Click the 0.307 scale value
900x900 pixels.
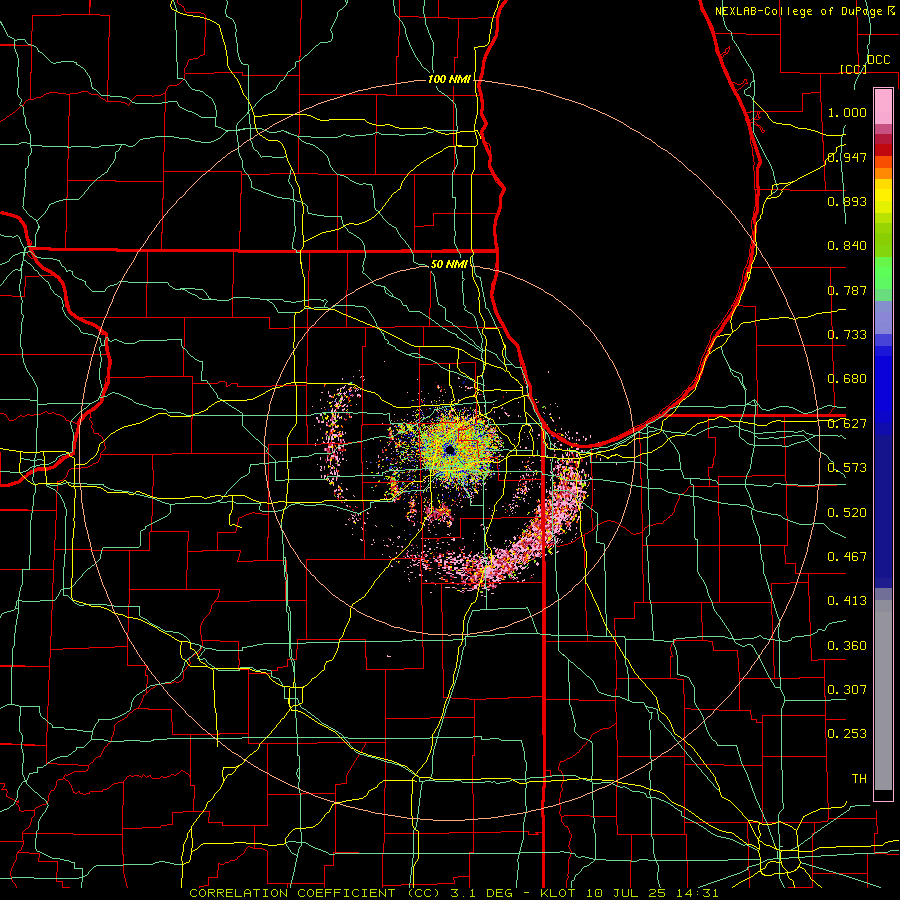pyautogui.click(x=847, y=690)
